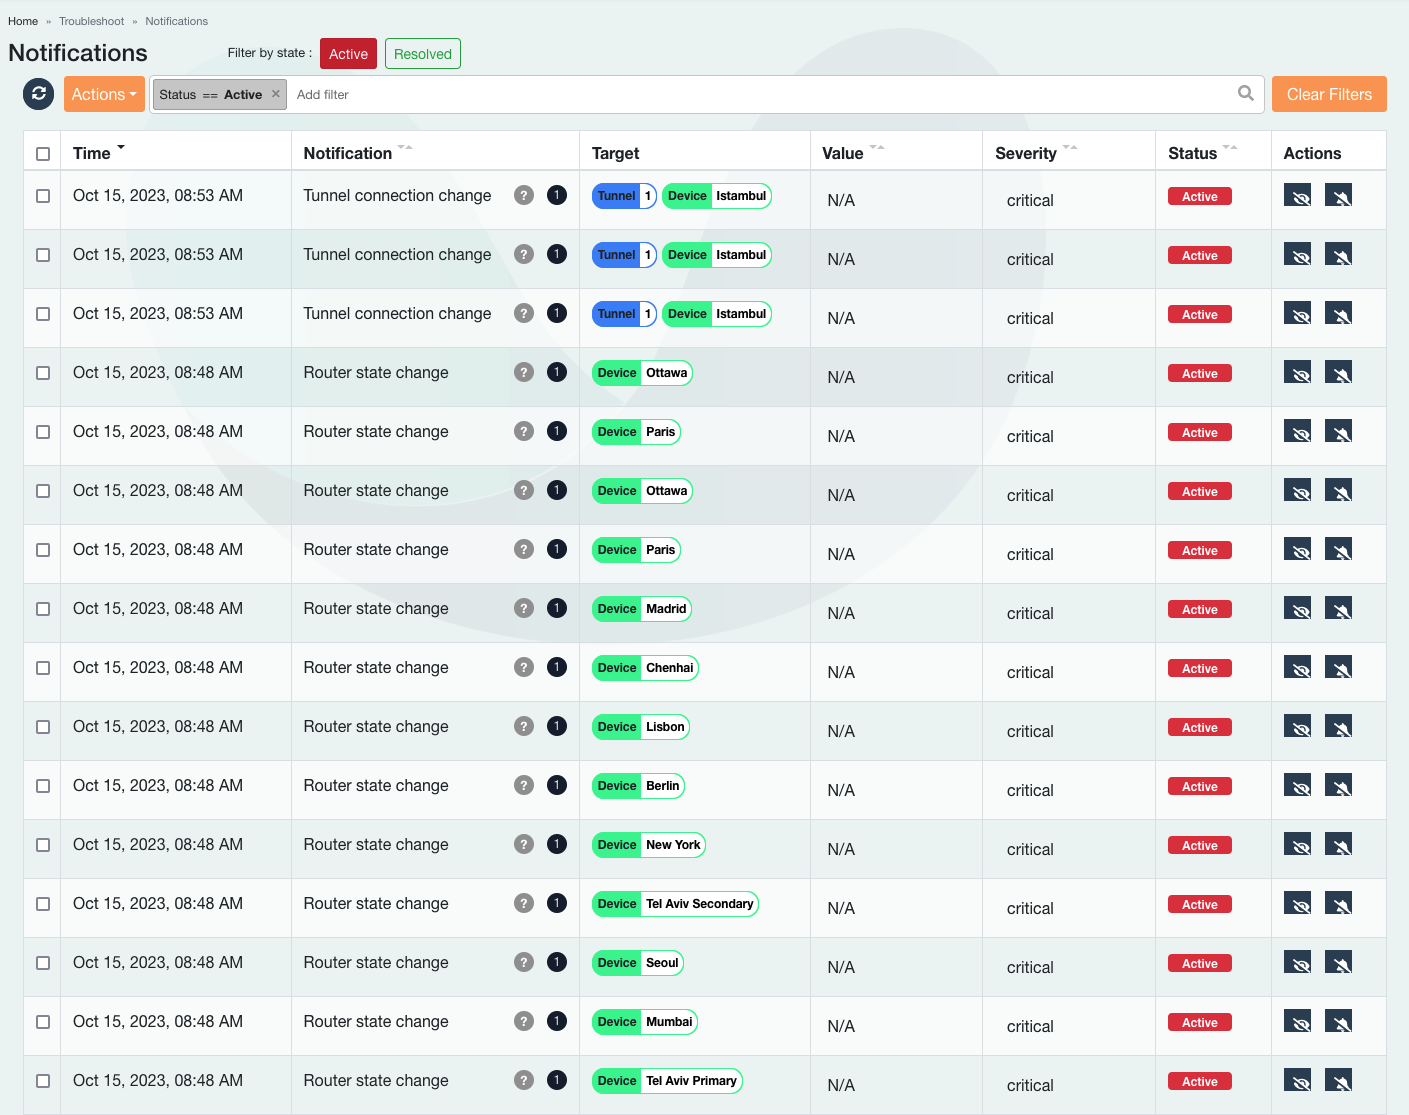Click crossed-bell icon for Mumbai device row
The height and width of the screenshot is (1115, 1409).
(1338, 1022)
